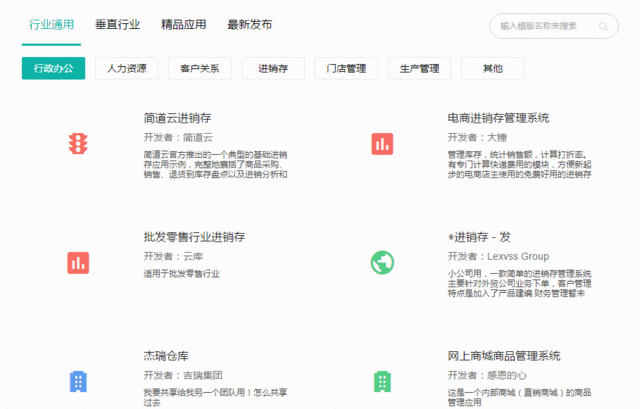This screenshot has height=409, width=640.
Task: Open the 精品应用 tab
Action: (183, 24)
